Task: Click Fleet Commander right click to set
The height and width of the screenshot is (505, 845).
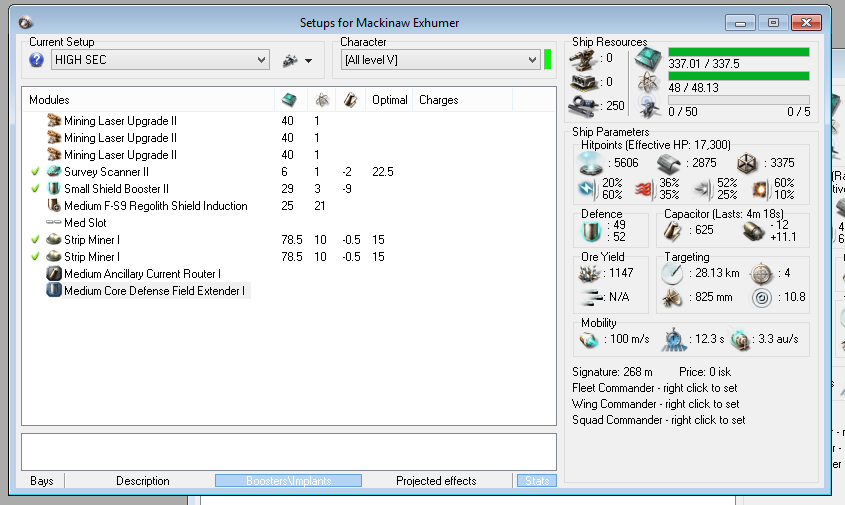Action: pyautogui.click(x=654, y=388)
